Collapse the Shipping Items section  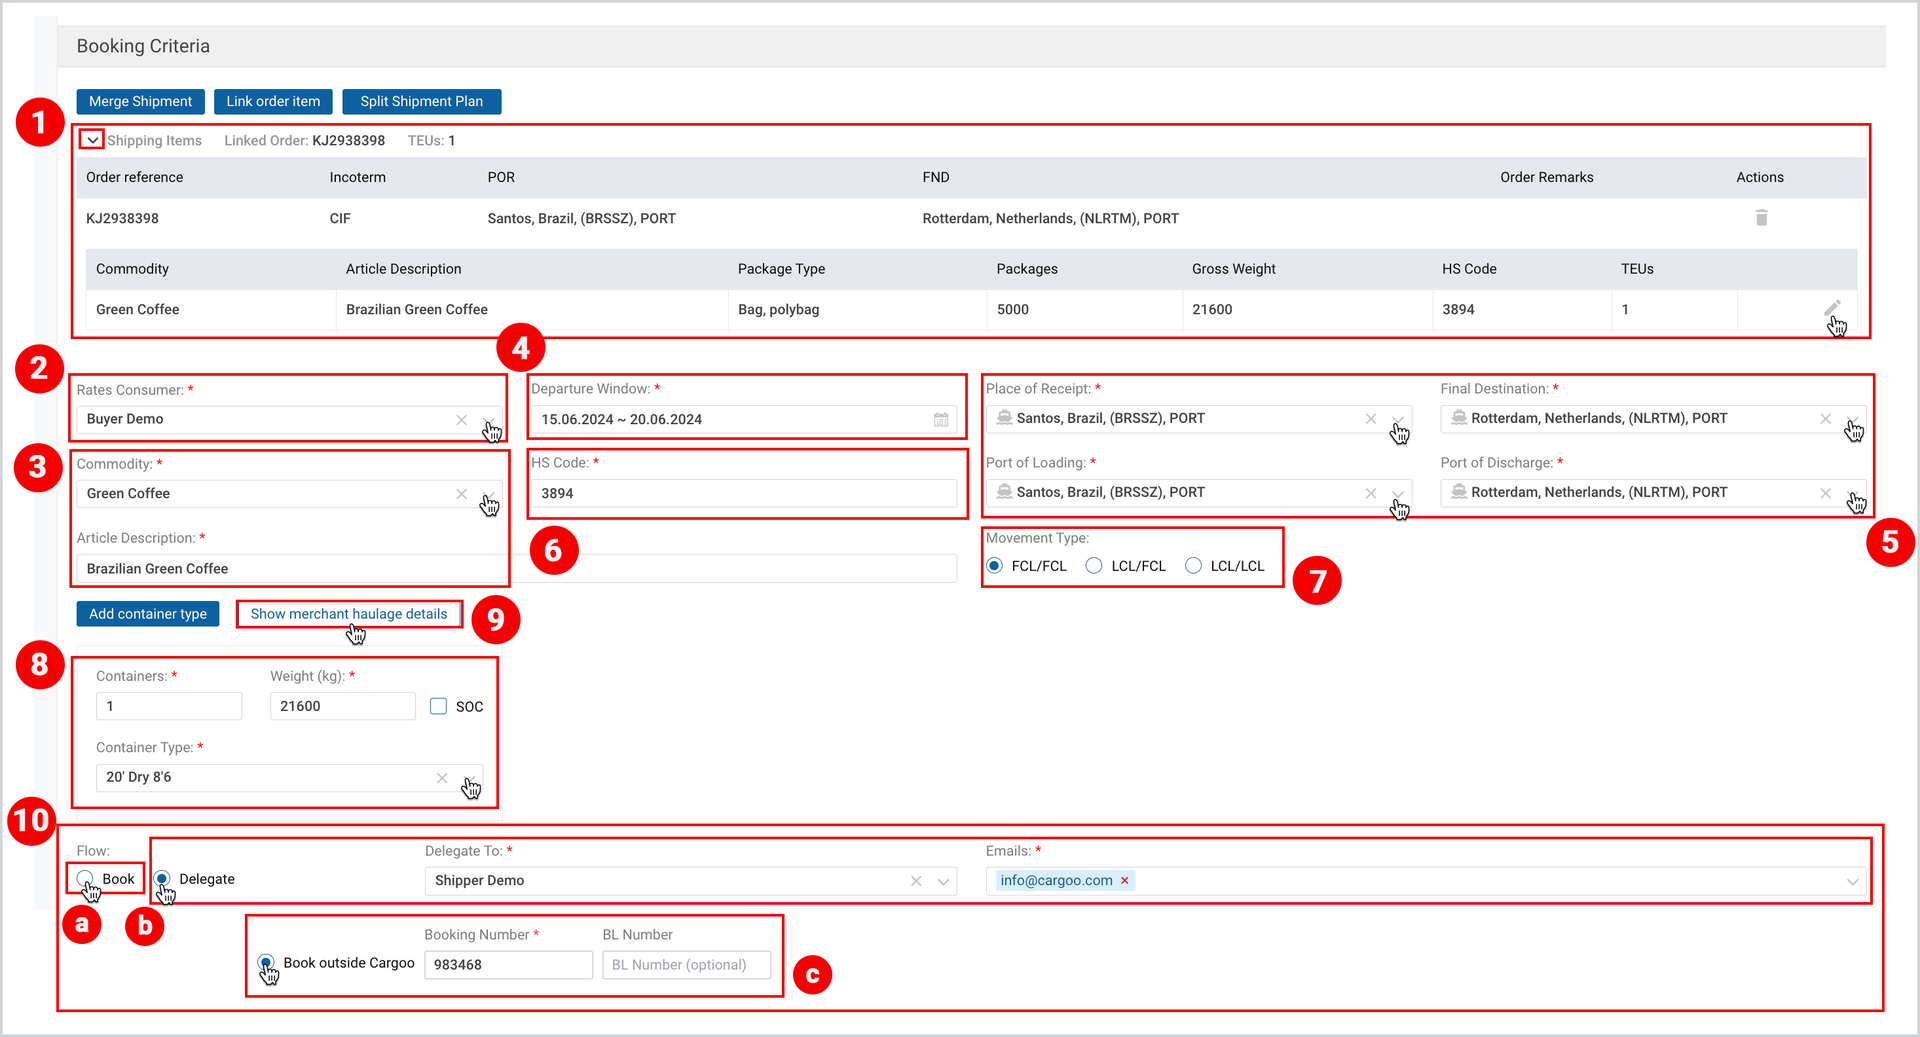(92, 140)
